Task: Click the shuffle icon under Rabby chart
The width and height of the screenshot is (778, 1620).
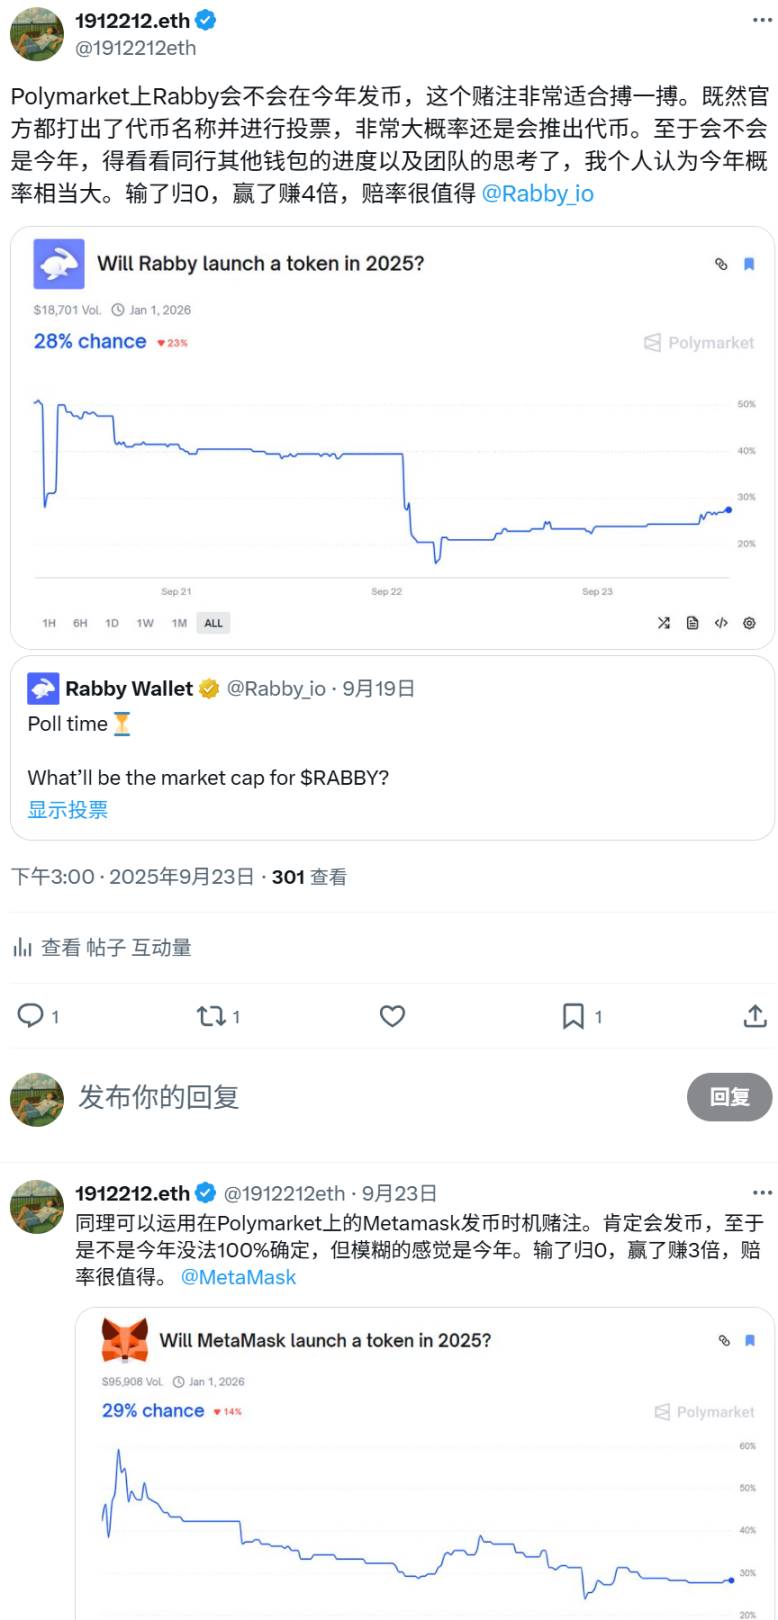Action: pos(663,623)
